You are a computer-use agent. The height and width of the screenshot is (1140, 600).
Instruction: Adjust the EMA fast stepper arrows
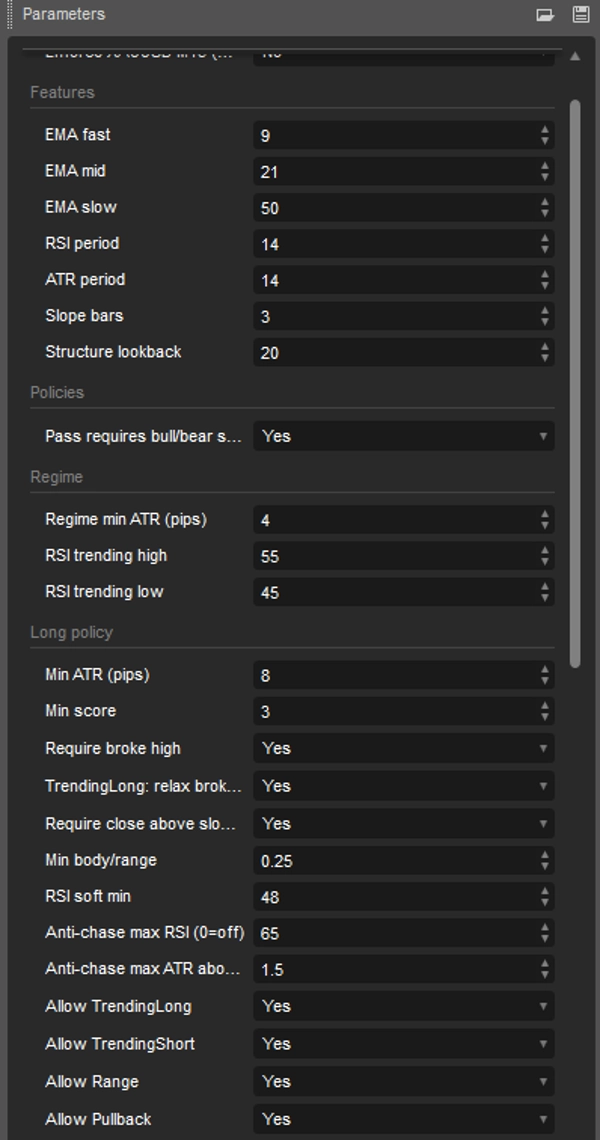(545, 135)
